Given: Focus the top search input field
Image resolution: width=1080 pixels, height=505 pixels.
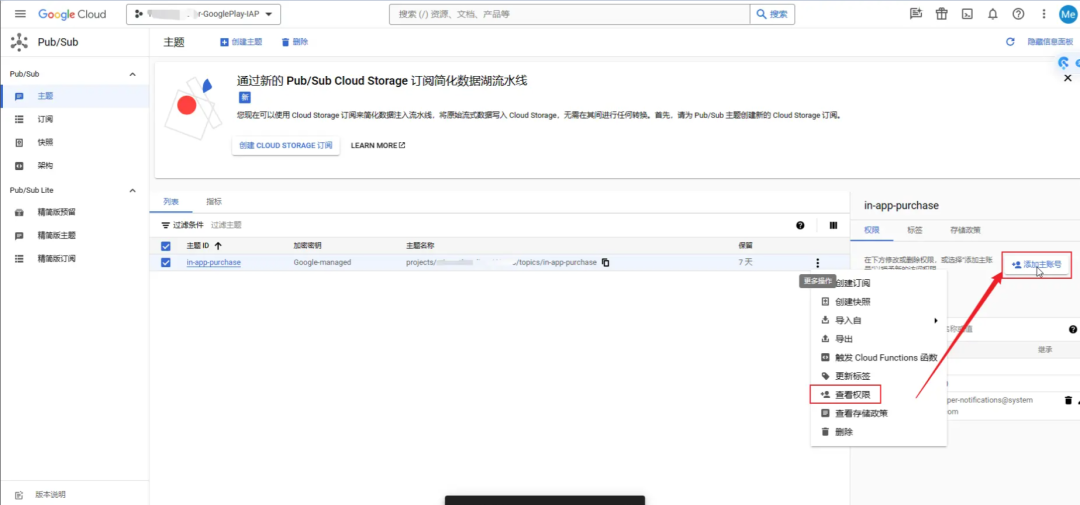Looking at the screenshot, I should point(569,14).
